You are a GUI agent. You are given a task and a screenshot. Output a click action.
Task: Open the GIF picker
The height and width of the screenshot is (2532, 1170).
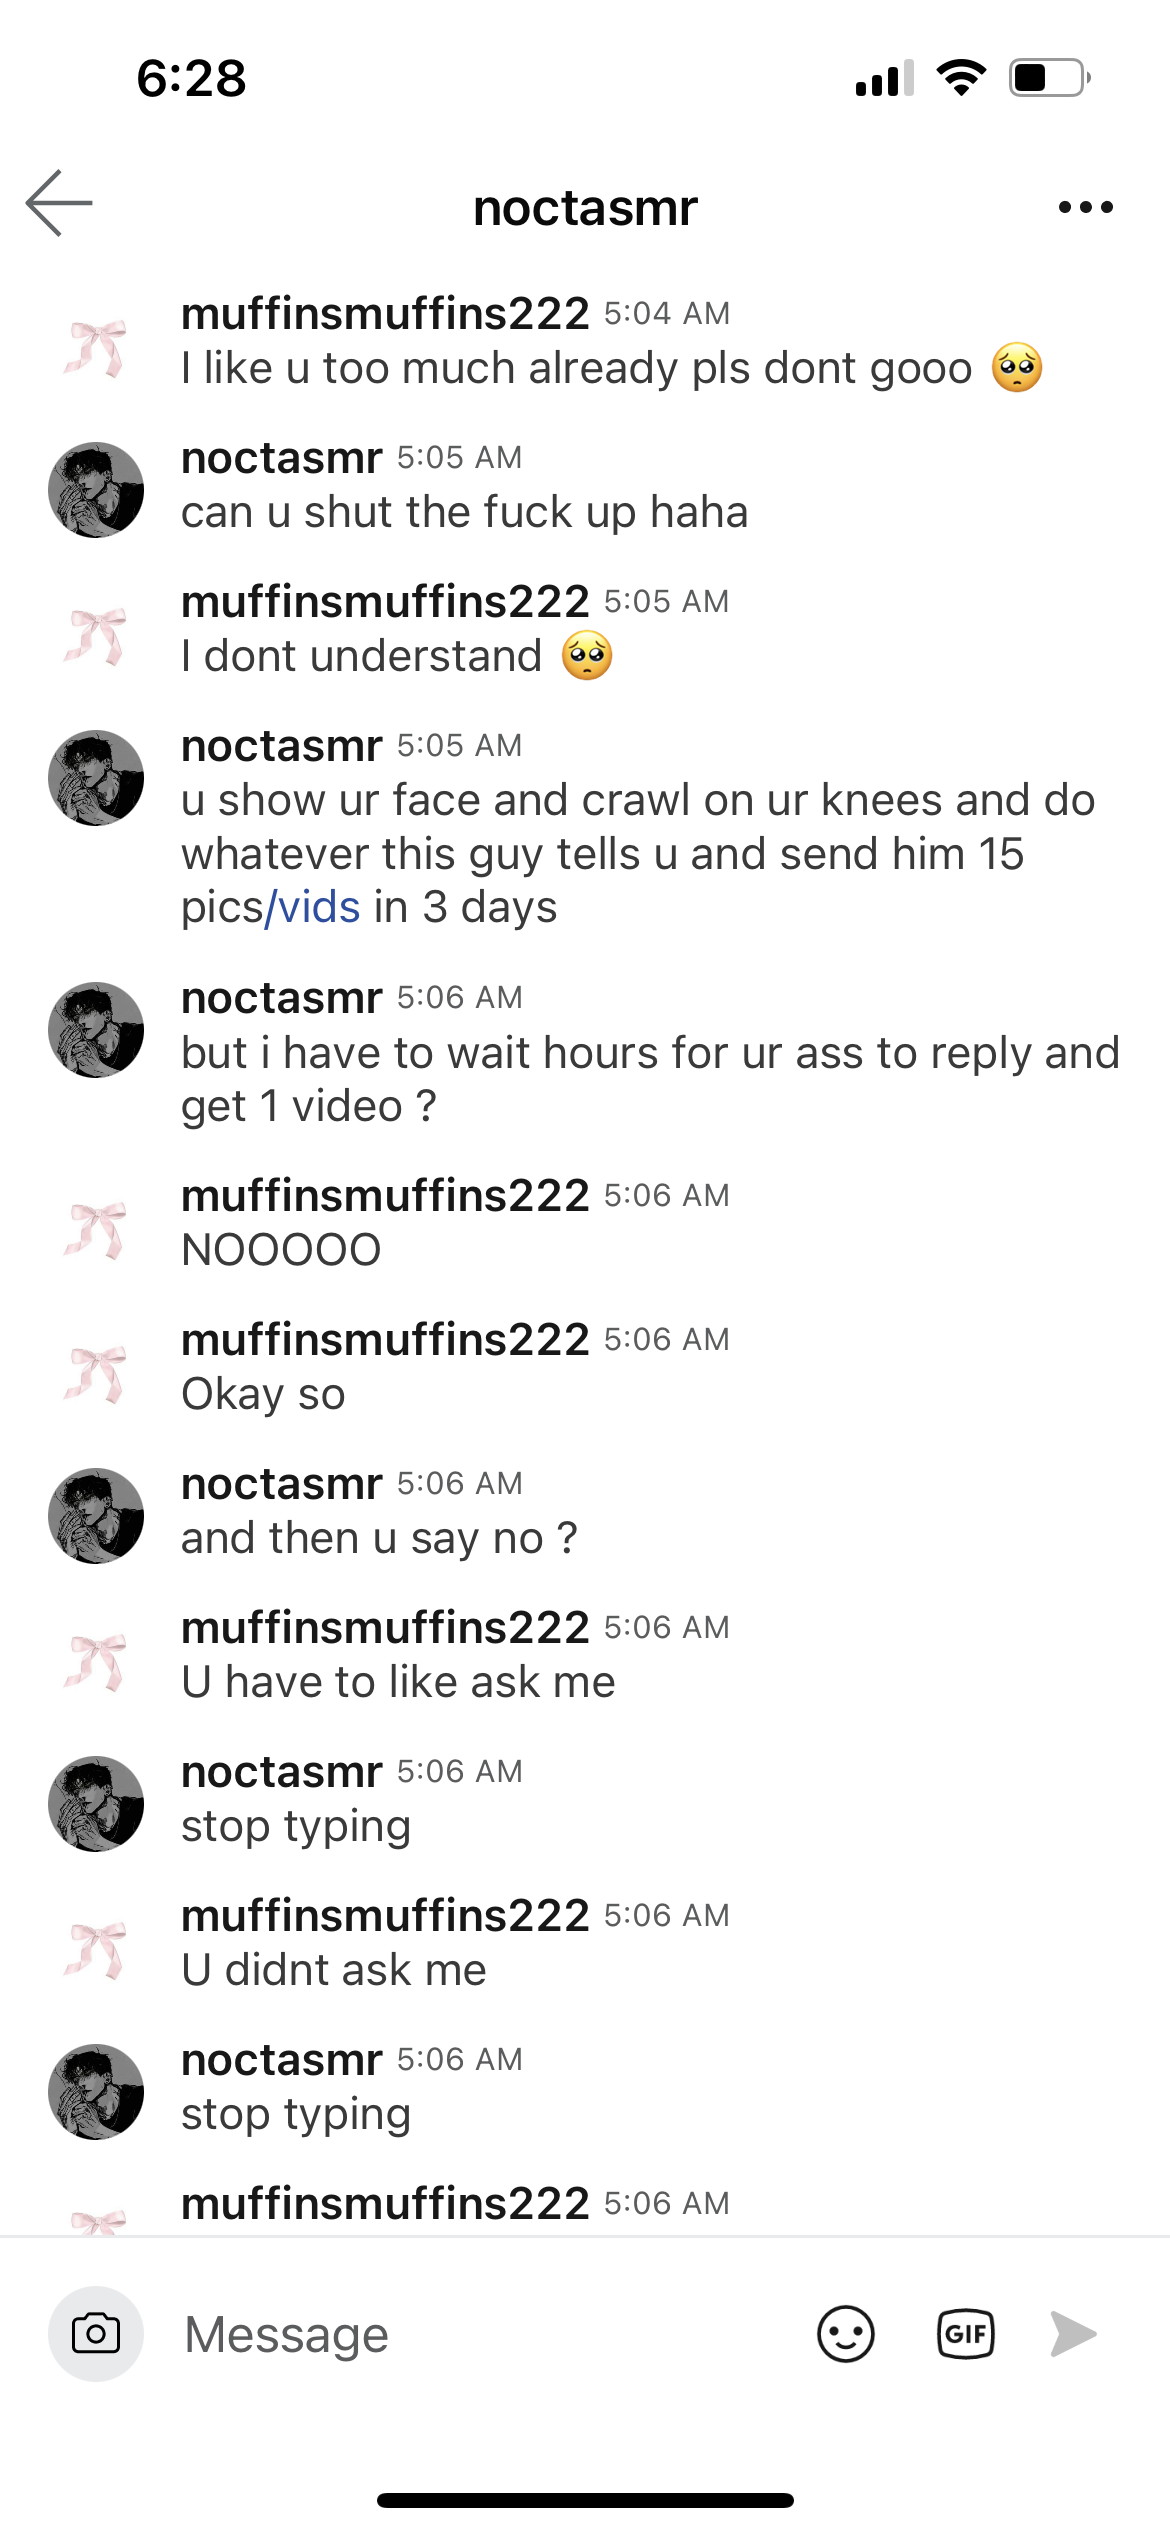click(x=965, y=2334)
